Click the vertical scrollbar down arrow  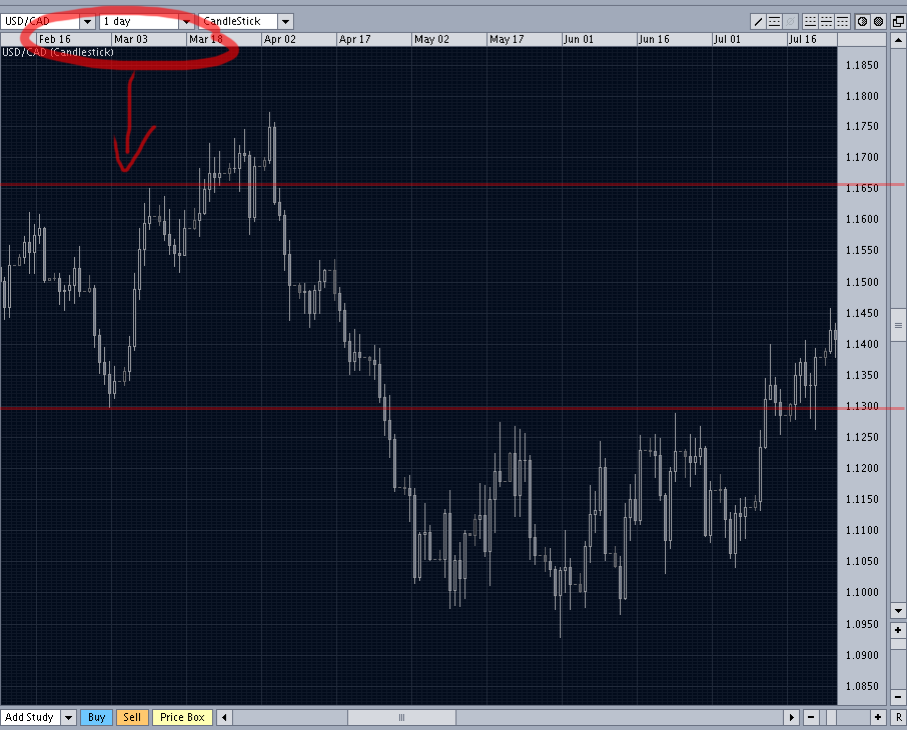(x=898, y=610)
